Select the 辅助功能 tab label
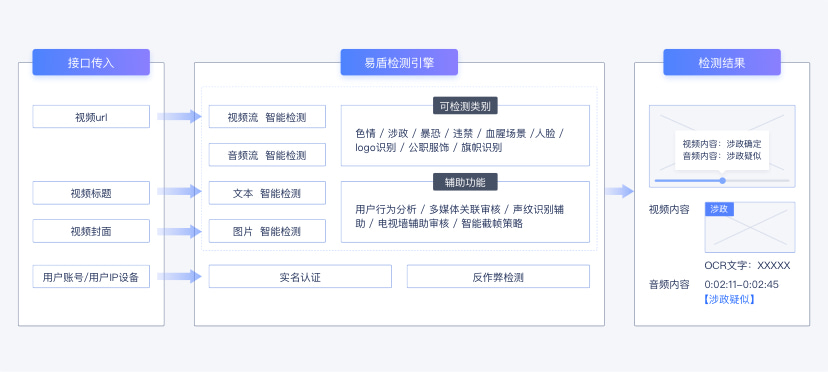Screen dimensions: 828x372 click(465, 182)
